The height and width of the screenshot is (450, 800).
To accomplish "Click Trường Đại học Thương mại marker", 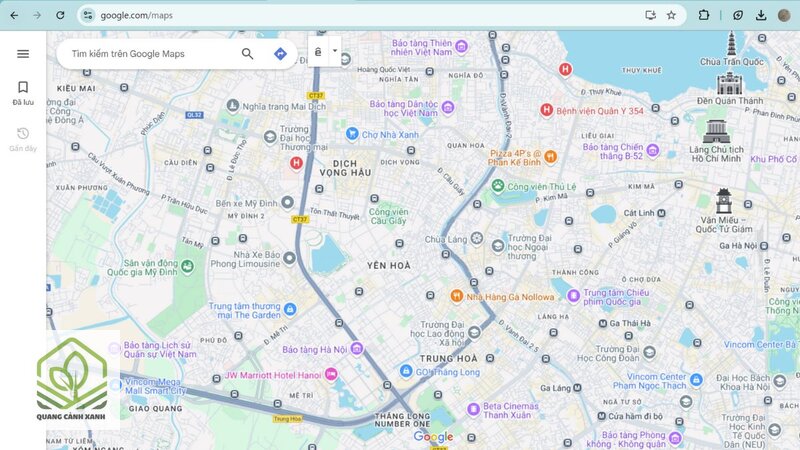I will click(270, 137).
